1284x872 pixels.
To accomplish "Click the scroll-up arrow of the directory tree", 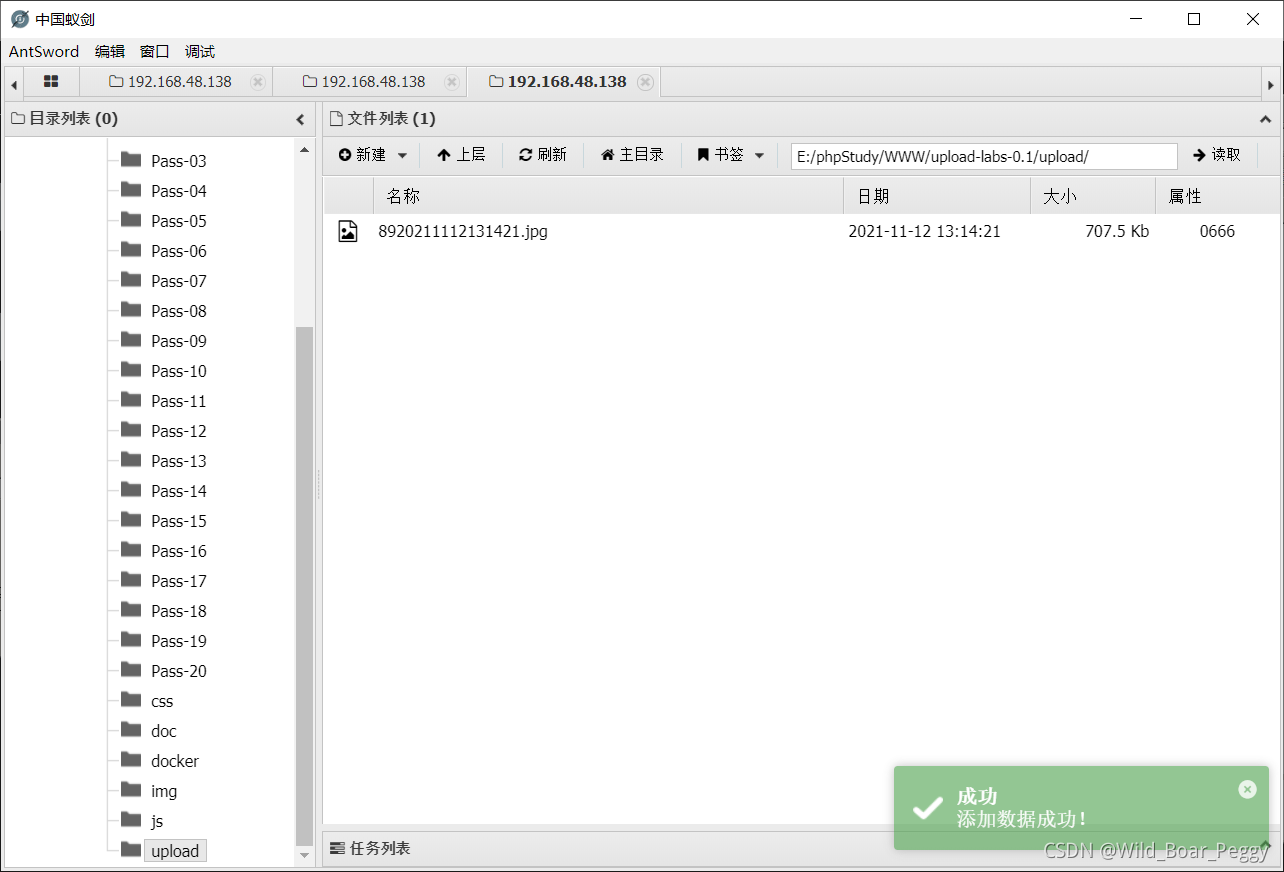I will (x=305, y=150).
